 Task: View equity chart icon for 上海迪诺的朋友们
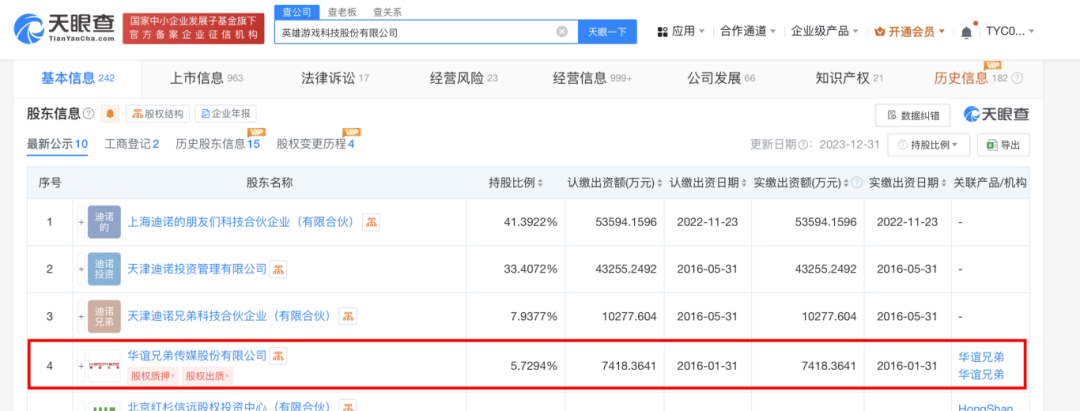click(372, 222)
